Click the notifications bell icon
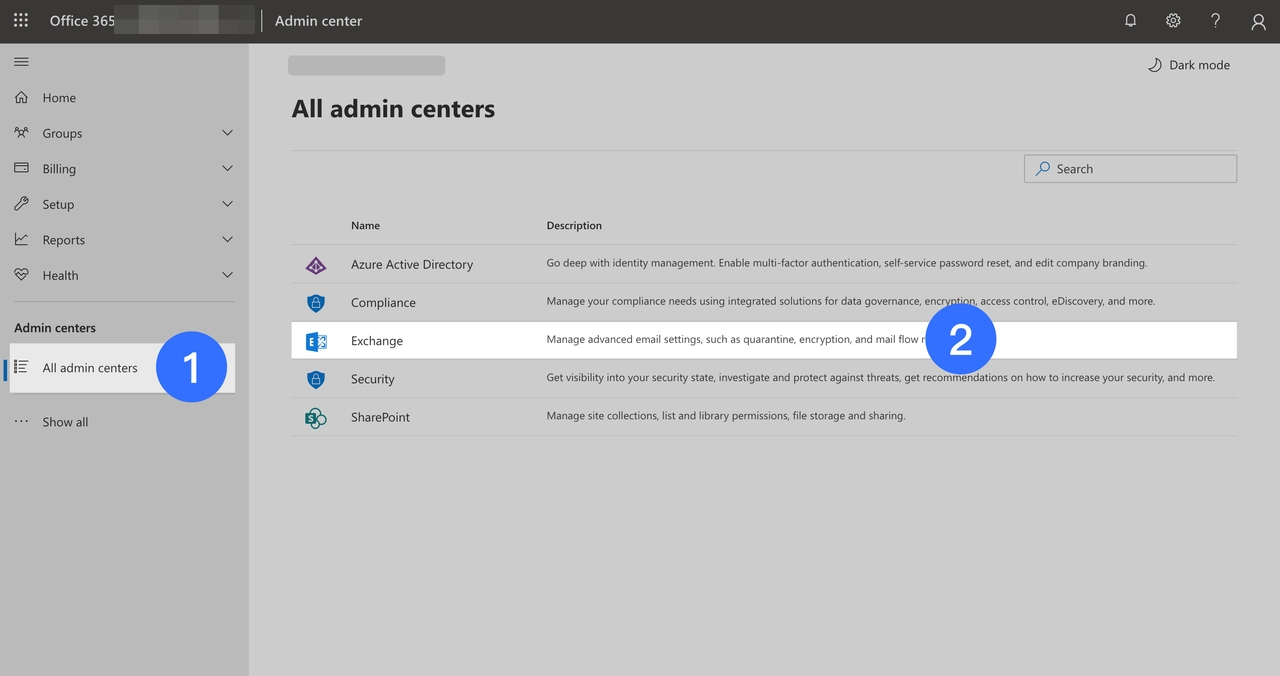The height and width of the screenshot is (676, 1280). [x=1131, y=20]
